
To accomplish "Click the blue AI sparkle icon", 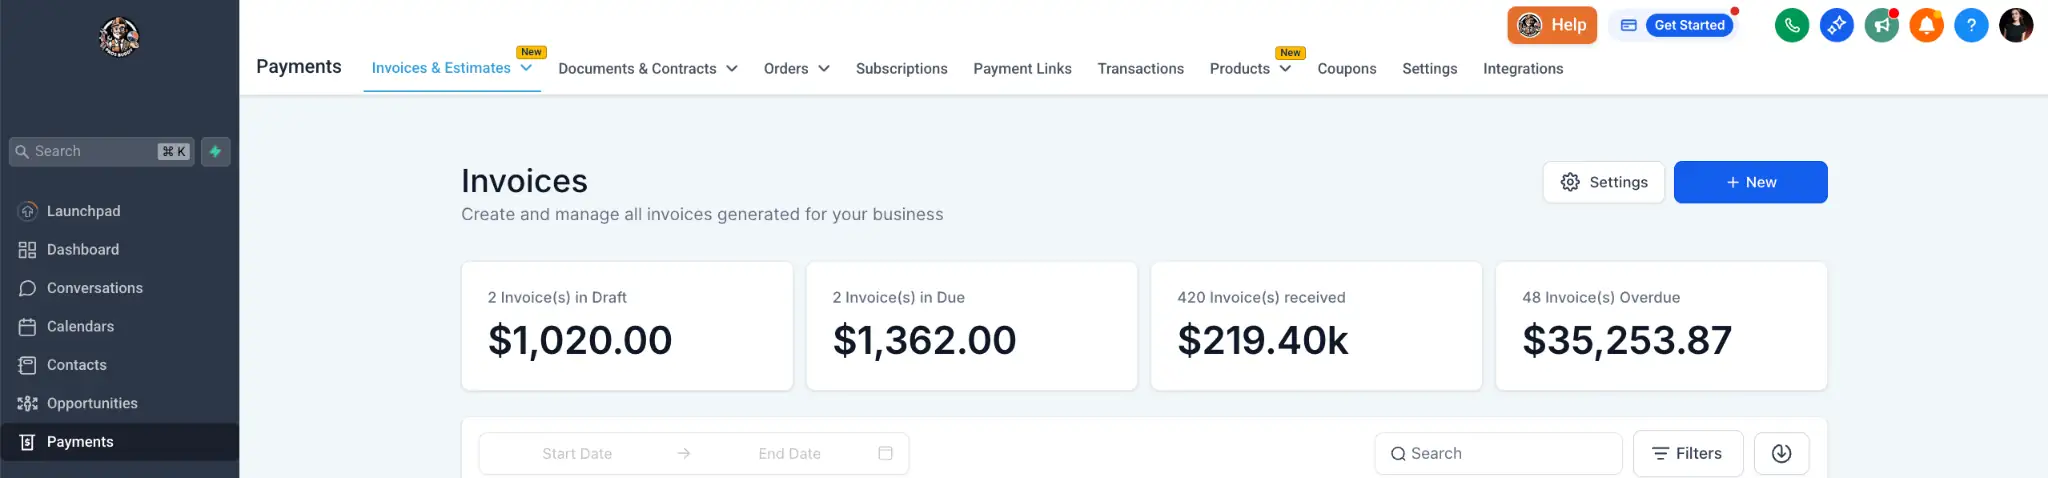I will click(x=1837, y=25).
